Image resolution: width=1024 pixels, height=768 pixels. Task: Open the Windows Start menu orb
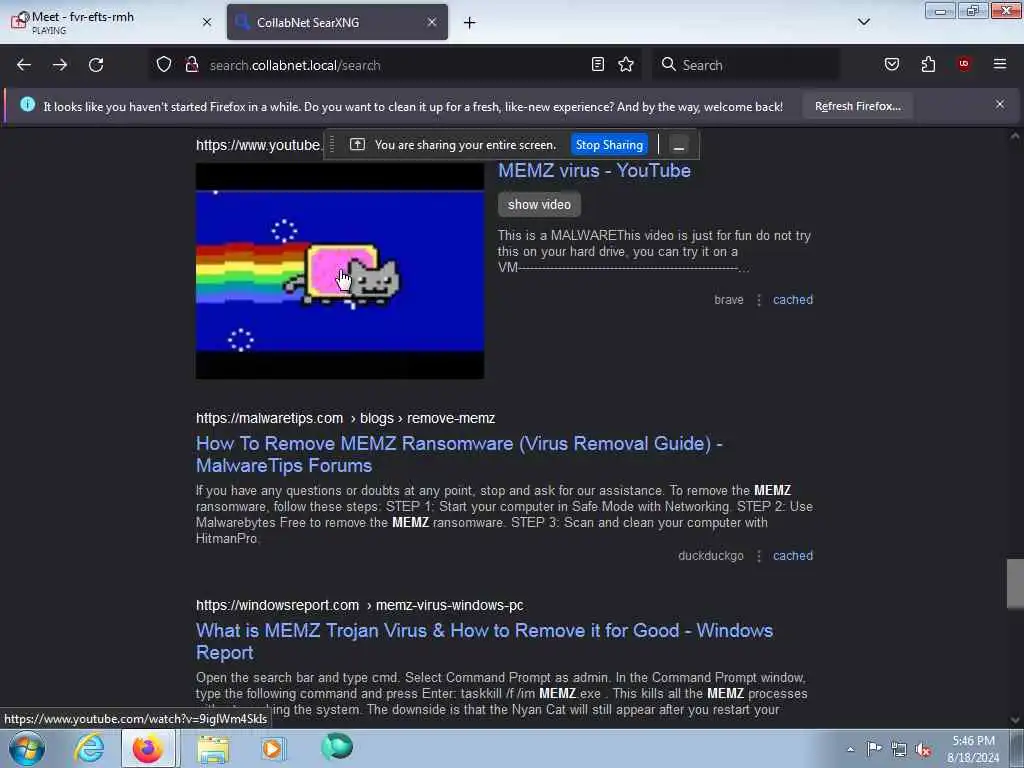pos(27,748)
